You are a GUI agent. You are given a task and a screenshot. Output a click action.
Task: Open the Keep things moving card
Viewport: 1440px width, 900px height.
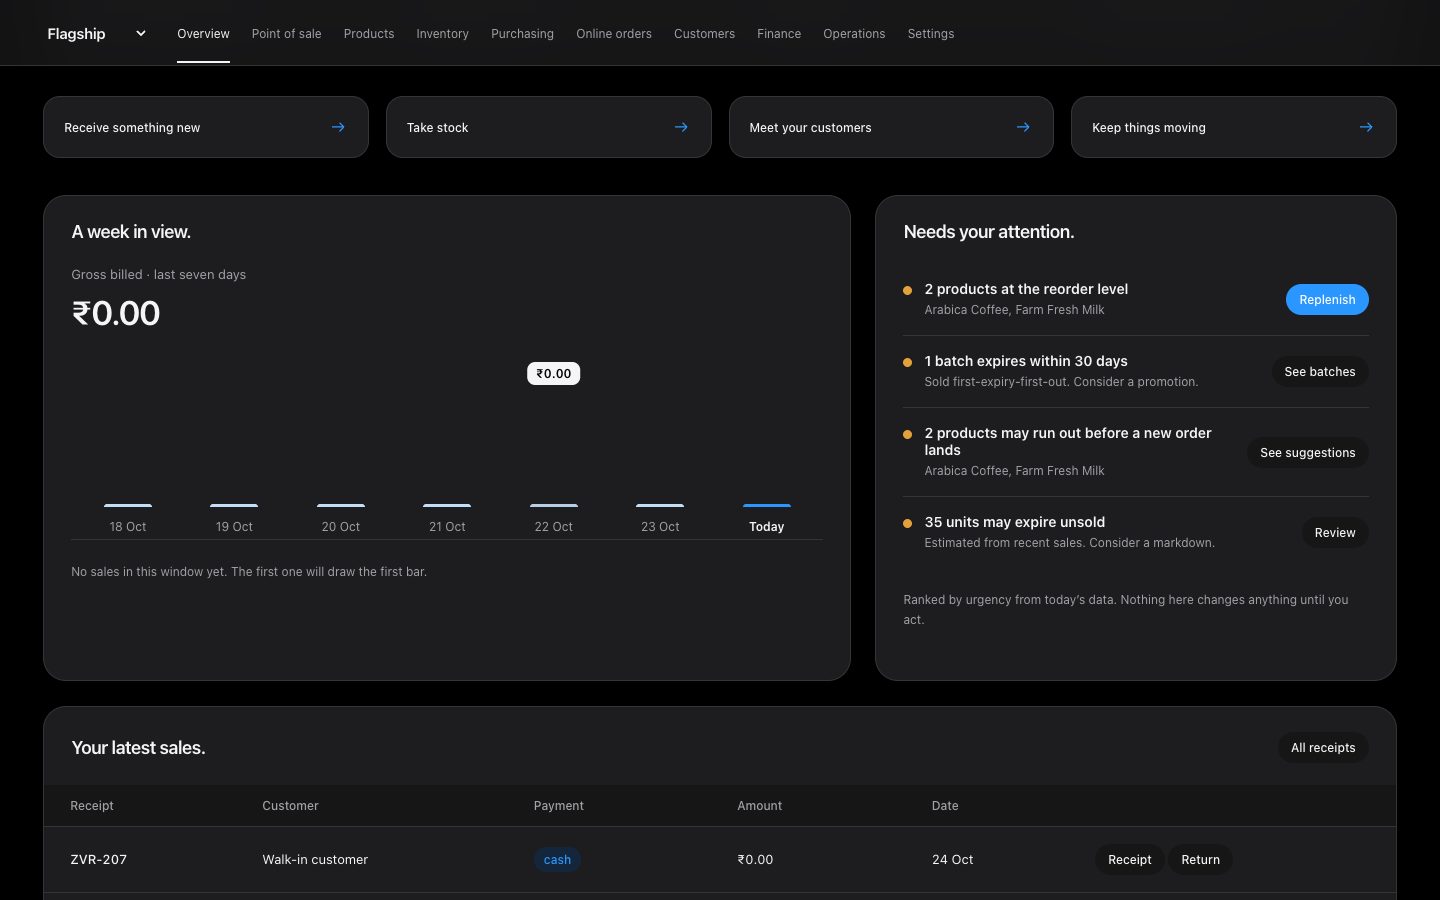1234,127
